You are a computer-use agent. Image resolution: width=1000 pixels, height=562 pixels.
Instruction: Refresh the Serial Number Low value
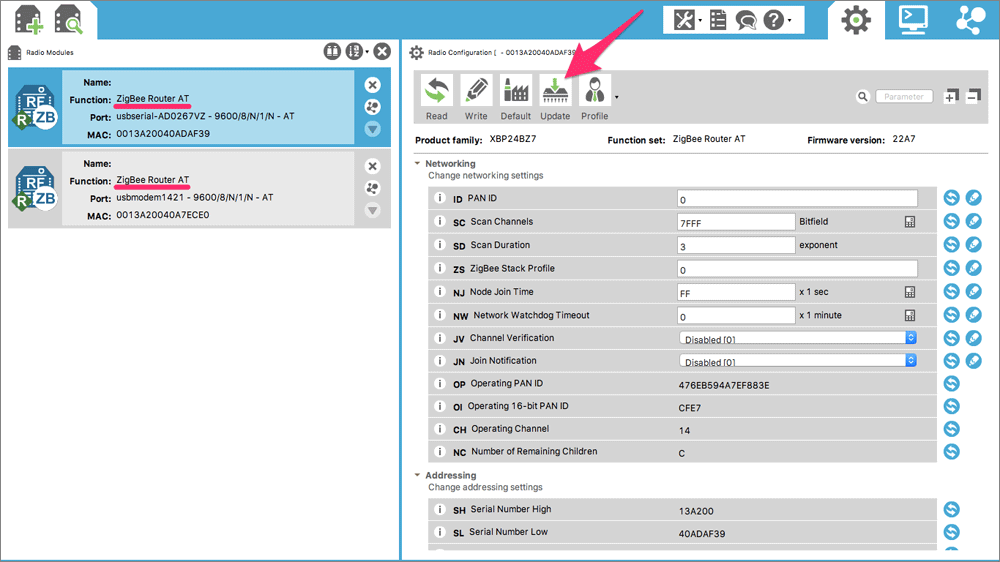[952, 532]
